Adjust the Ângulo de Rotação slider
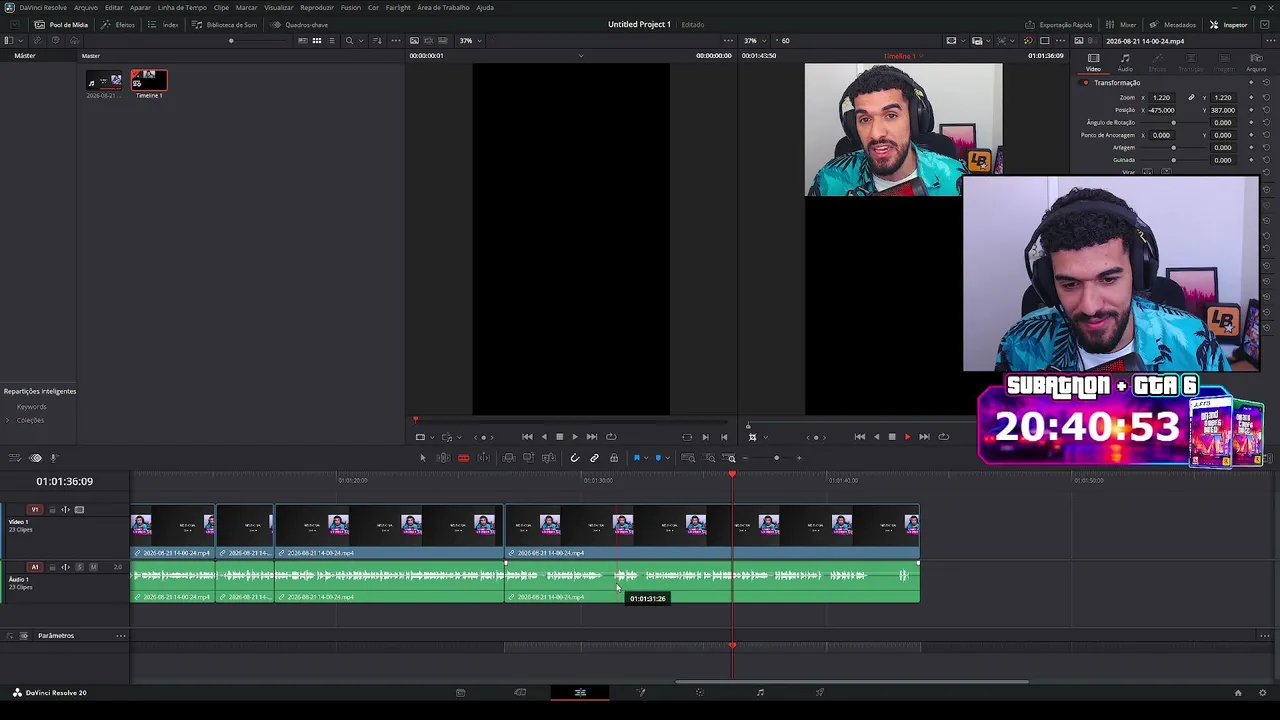Image resolution: width=1280 pixels, height=720 pixels. pos(1174,123)
